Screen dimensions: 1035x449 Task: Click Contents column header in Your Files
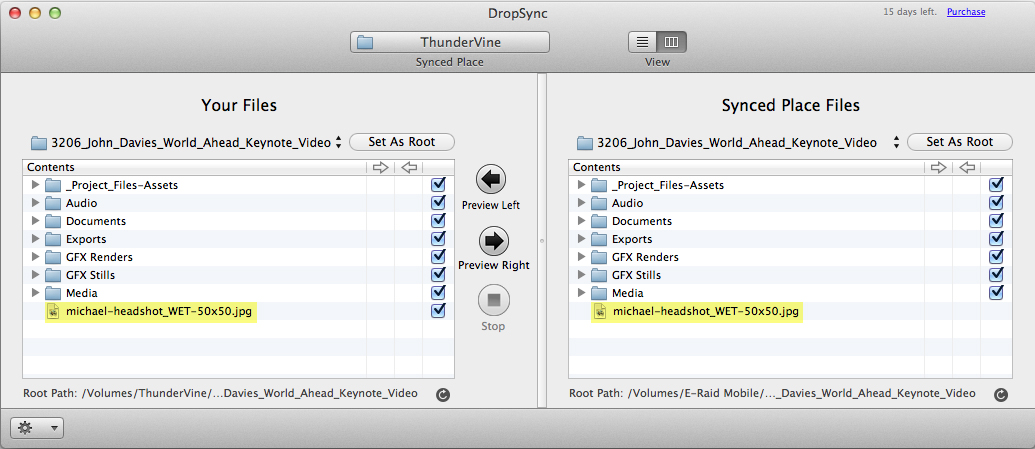[195, 168]
